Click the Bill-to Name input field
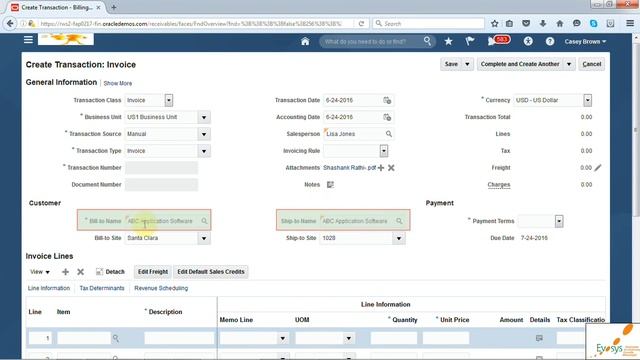 click(x=162, y=221)
